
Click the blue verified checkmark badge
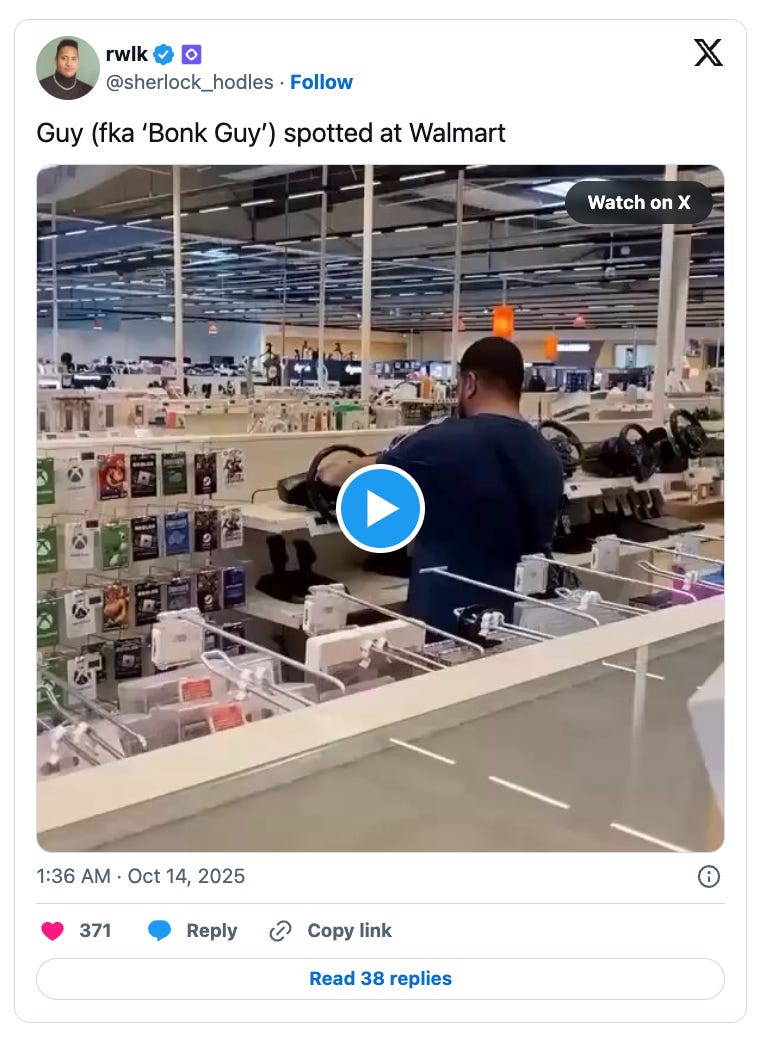(163, 54)
